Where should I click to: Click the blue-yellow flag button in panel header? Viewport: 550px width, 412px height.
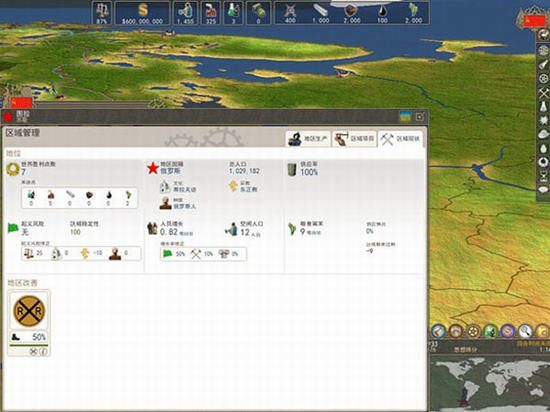click(x=405, y=116)
